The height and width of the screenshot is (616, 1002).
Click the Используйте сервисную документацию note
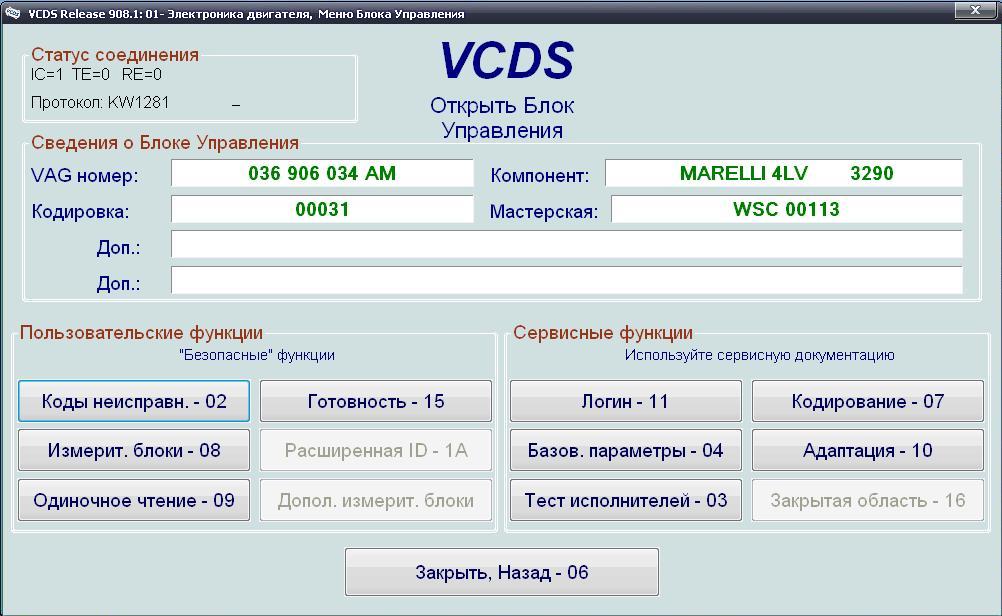click(x=759, y=355)
